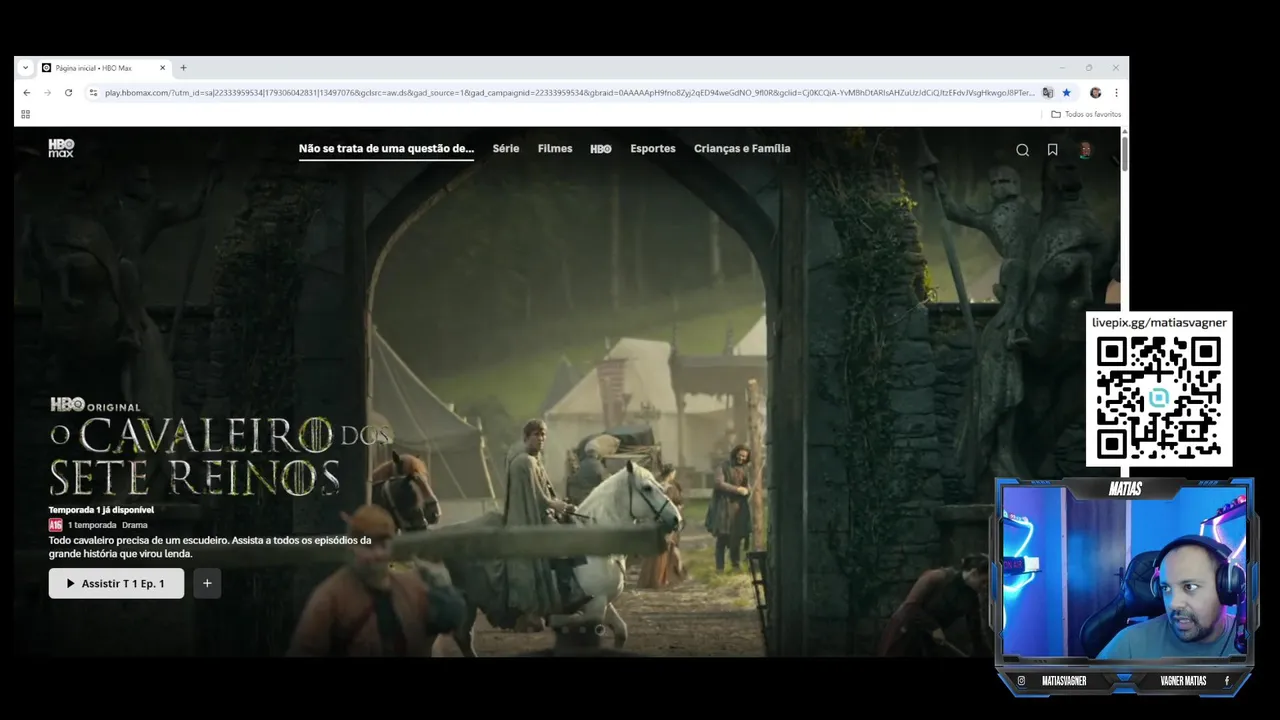
Task: Open the Esportes menu item
Action: (x=653, y=149)
